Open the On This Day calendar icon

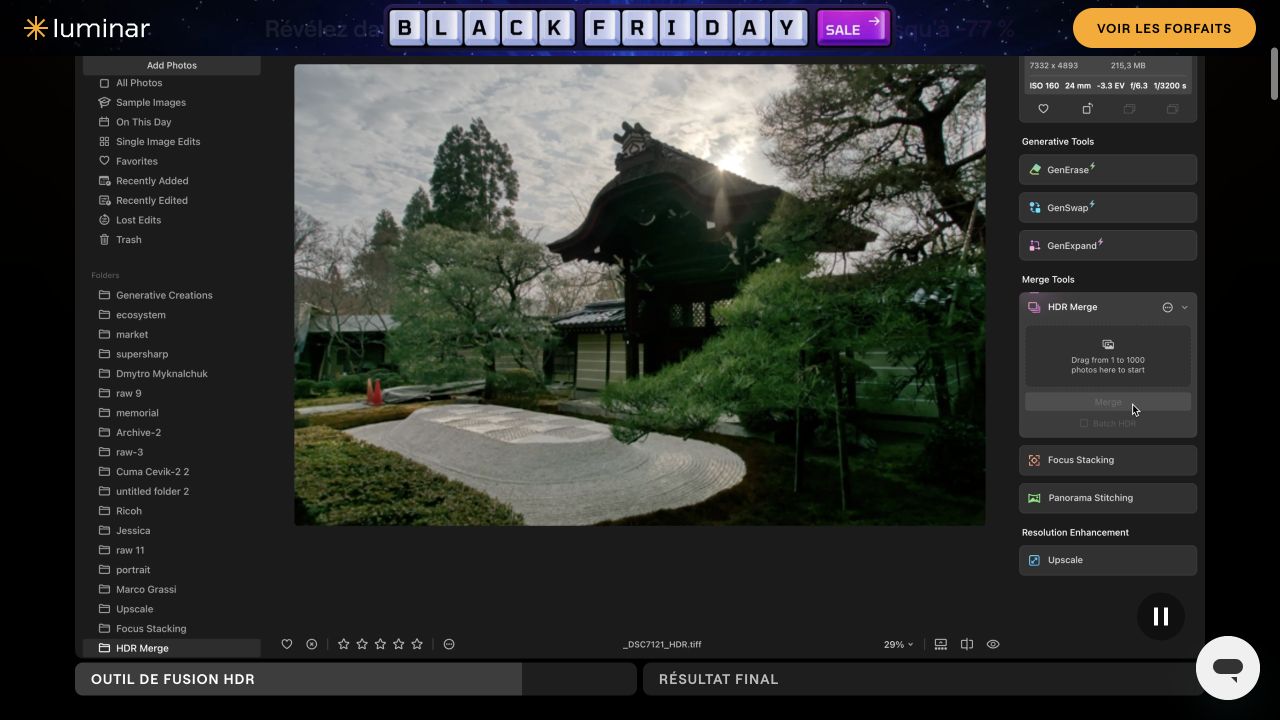(104, 122)
